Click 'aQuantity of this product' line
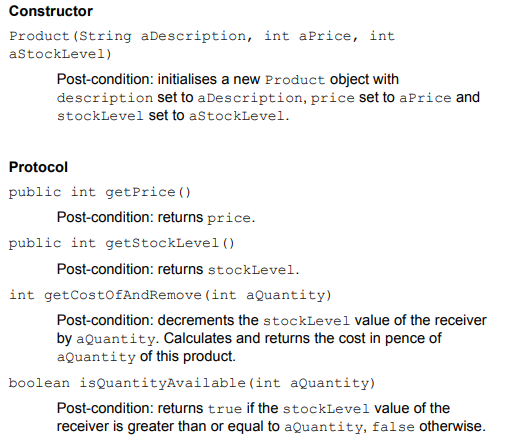The width and height of the screenshot is (512, 437). [146, 357]
